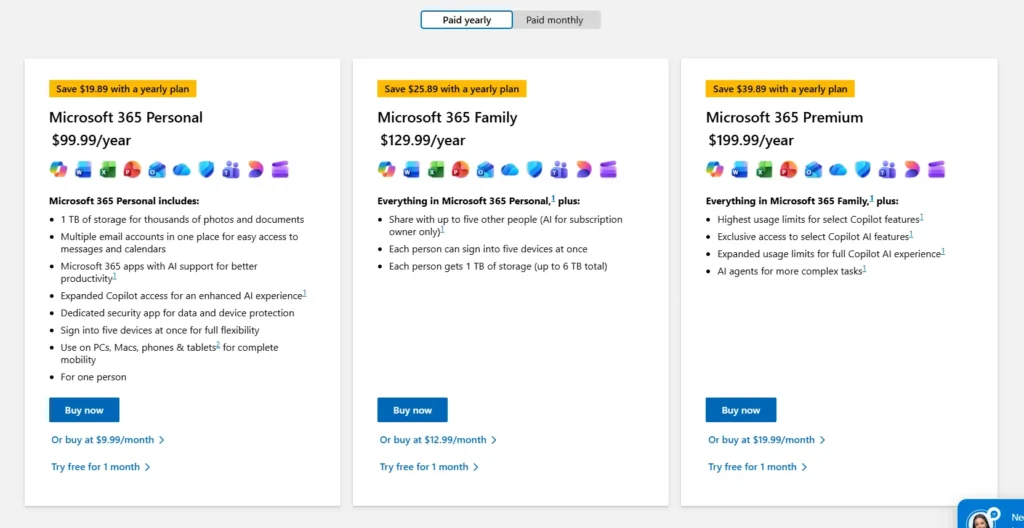Viewport: 1024px width, 528px height.
Task: Buy now Microsoft 365 Premium
Action: click(741, 410)
